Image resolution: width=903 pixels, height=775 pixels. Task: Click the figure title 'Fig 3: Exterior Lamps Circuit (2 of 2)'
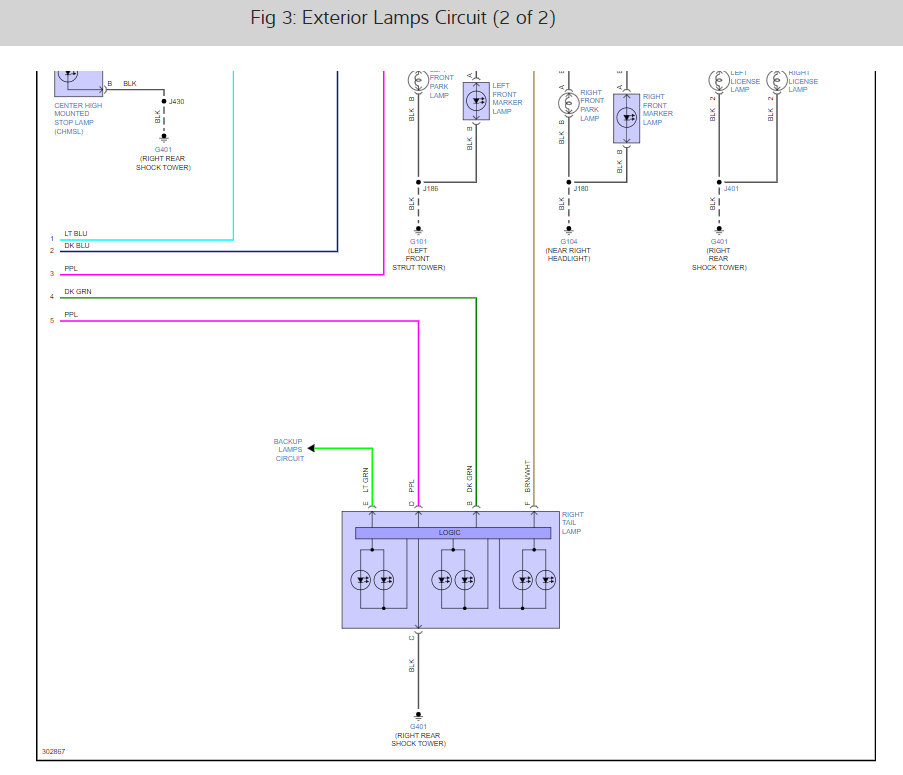[403, 18]
